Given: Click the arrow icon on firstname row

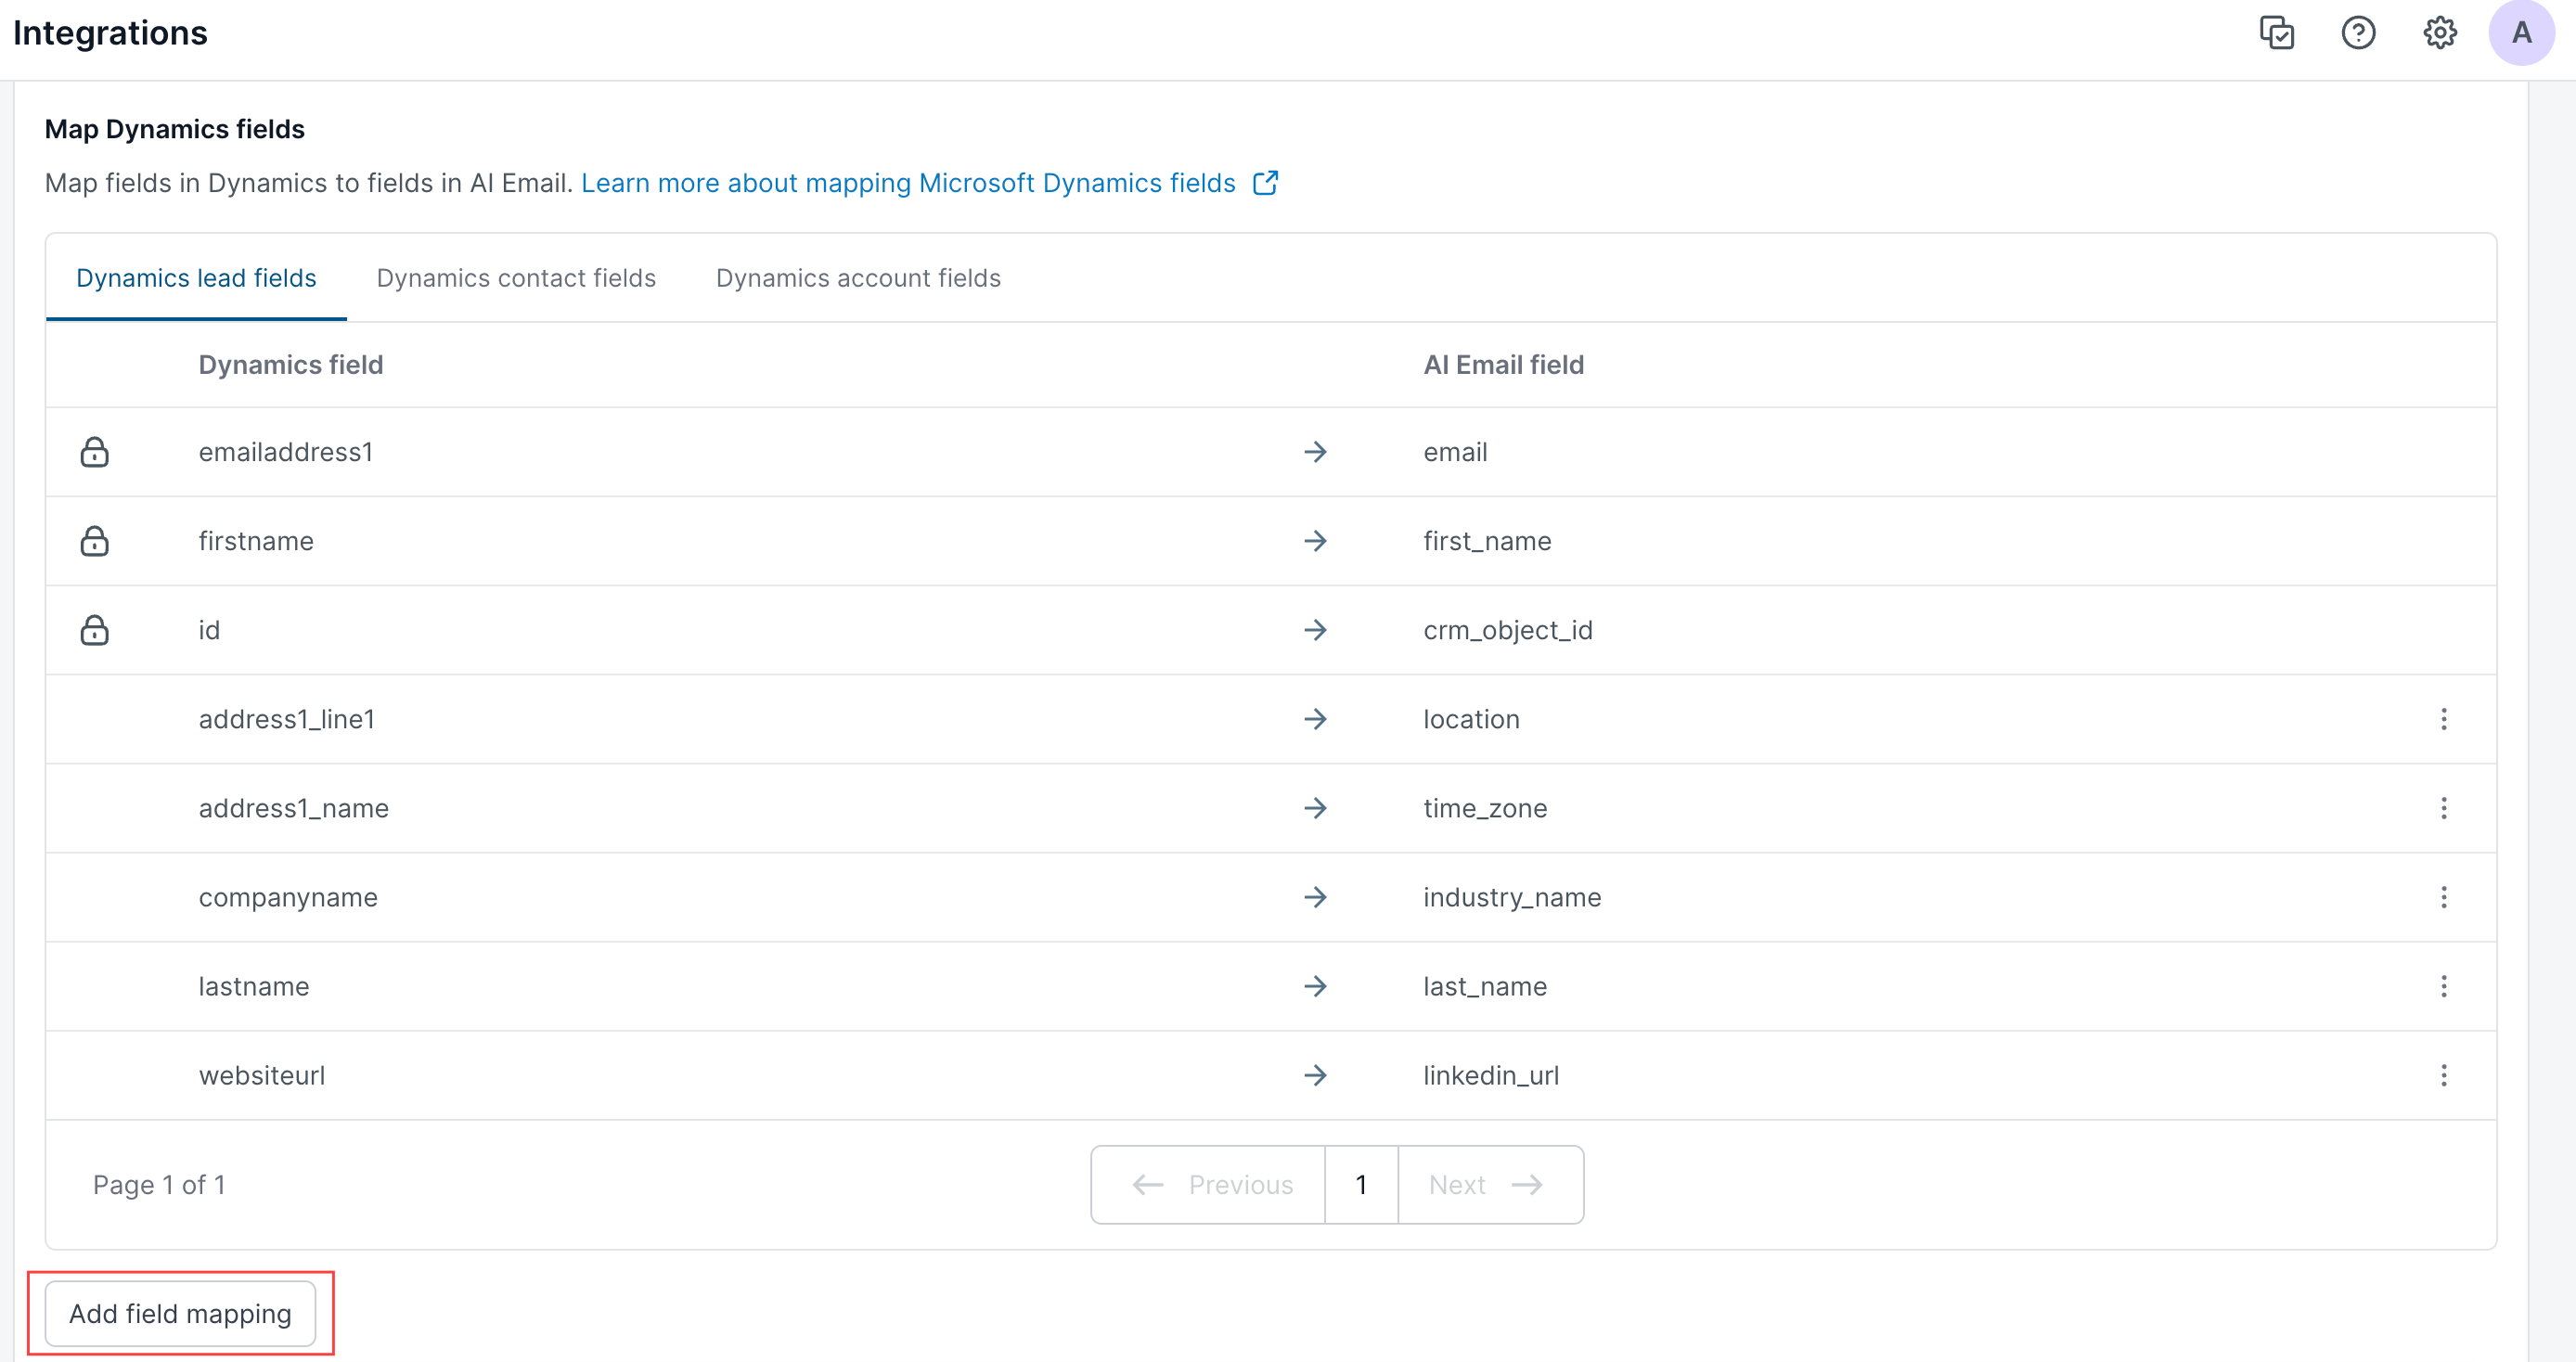Looking at the screenshot, I should 1316,541.
